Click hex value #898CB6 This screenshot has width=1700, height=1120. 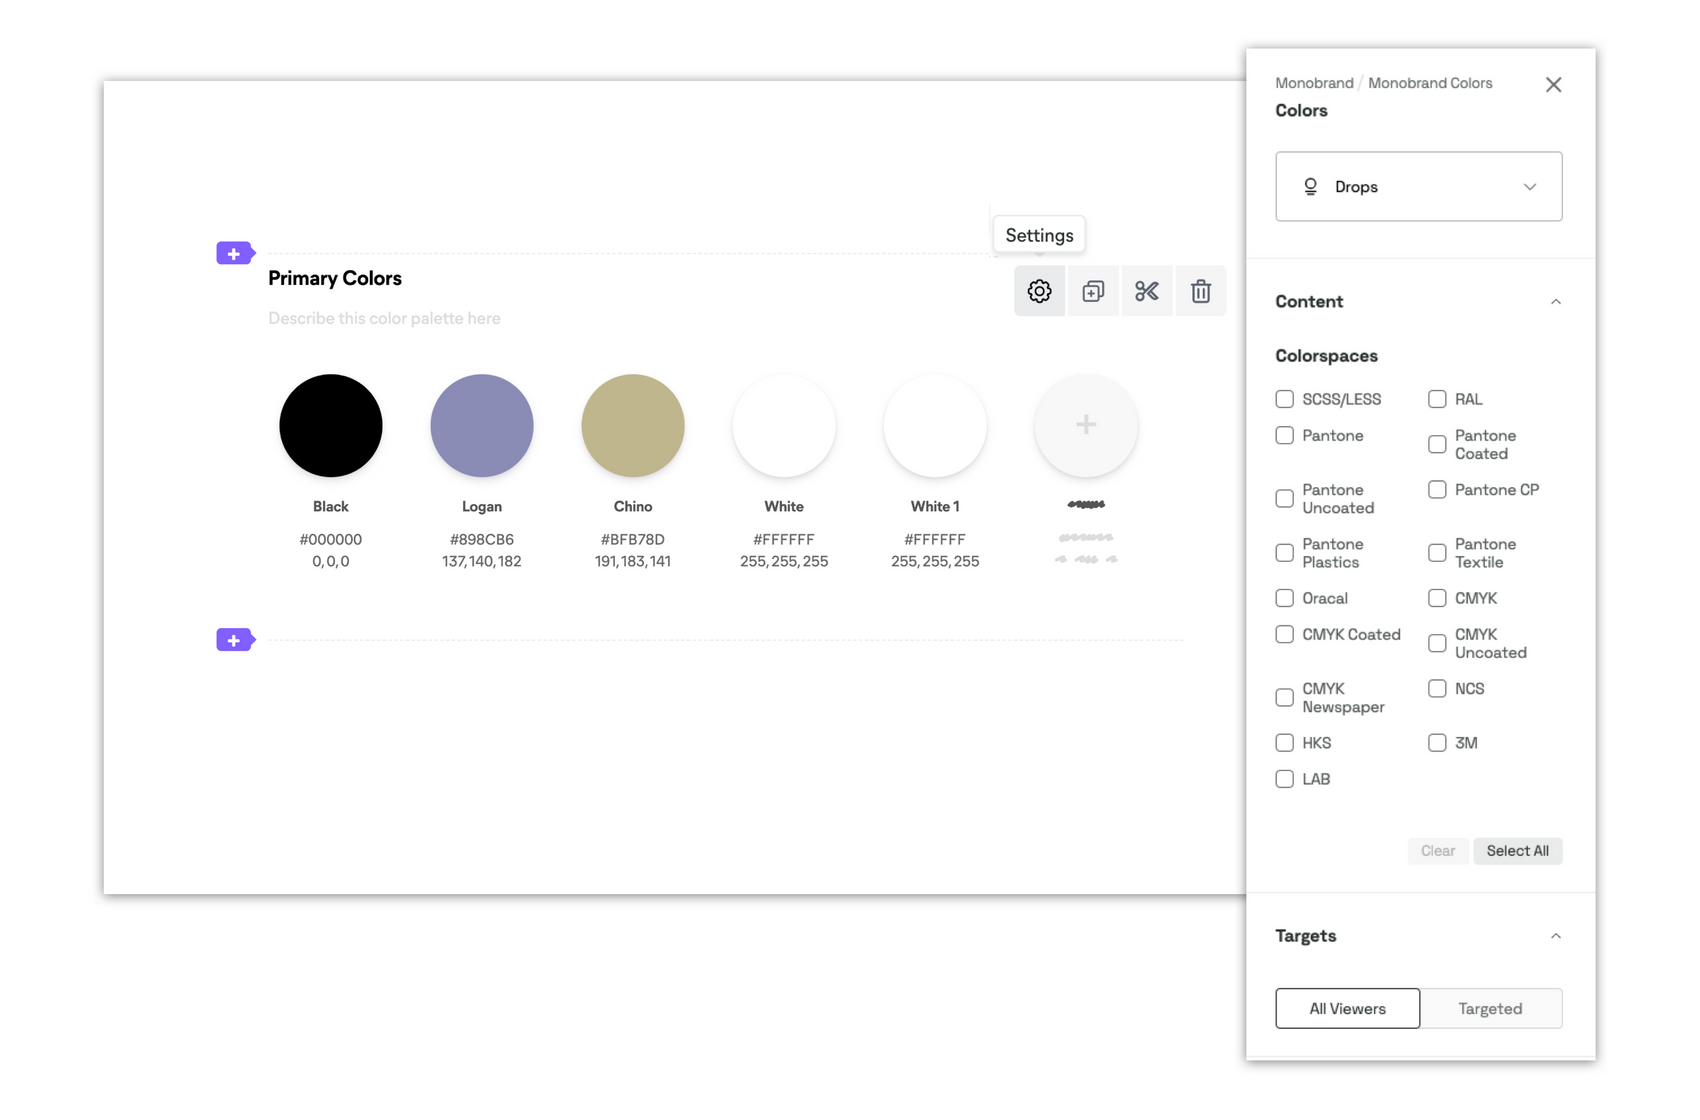482,539
